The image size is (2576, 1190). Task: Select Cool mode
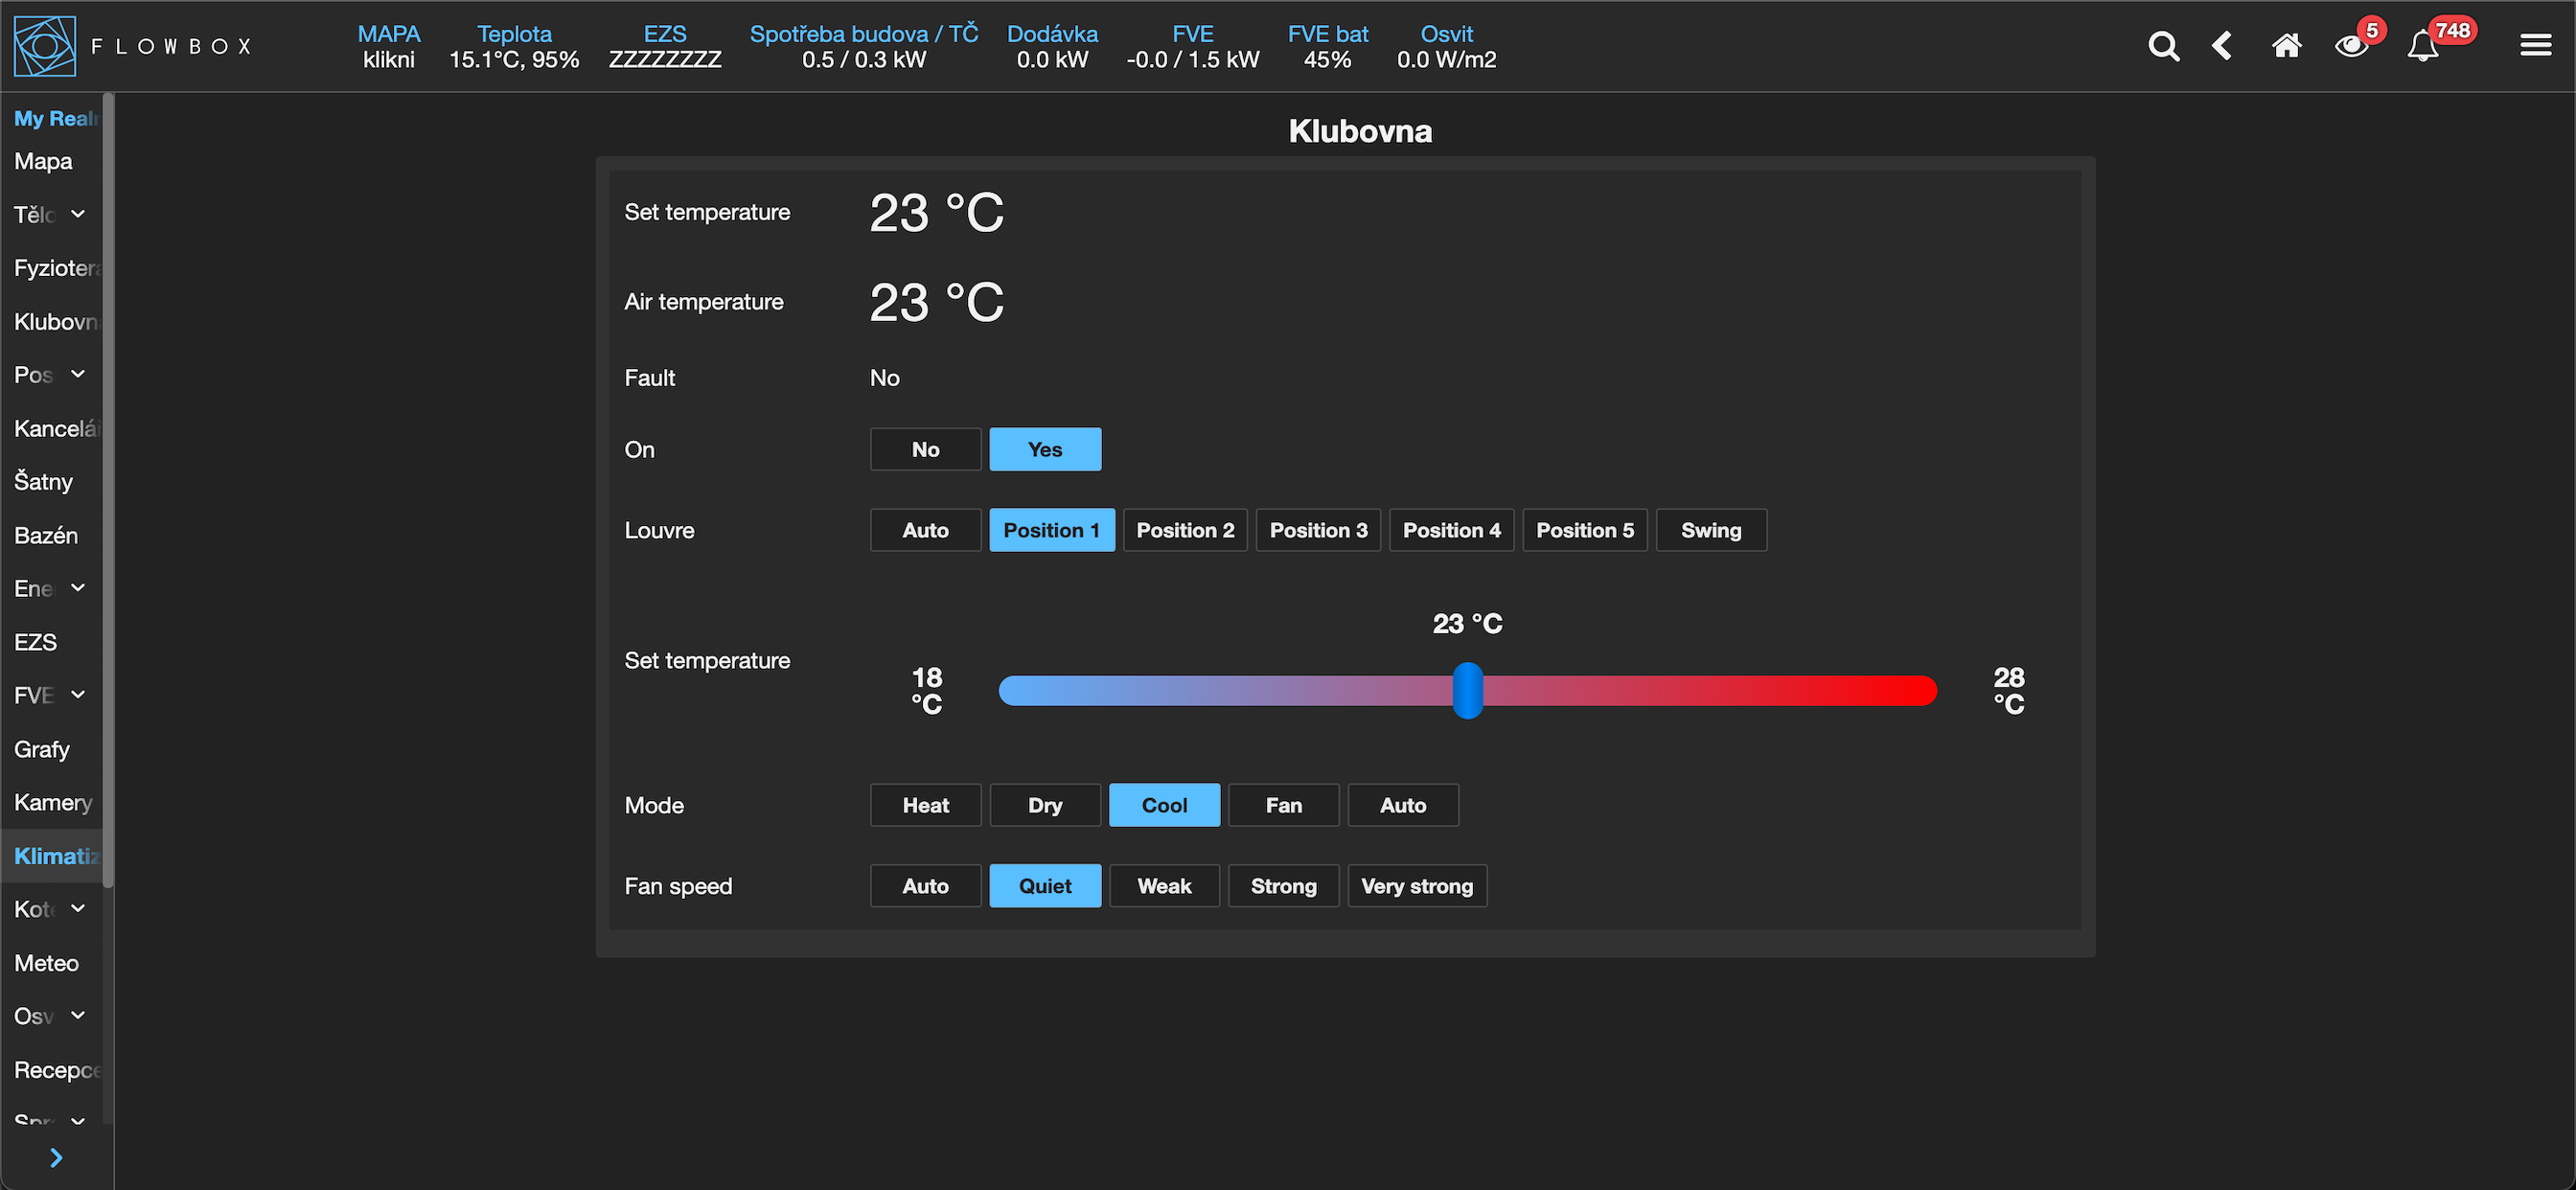point(1164,805)
